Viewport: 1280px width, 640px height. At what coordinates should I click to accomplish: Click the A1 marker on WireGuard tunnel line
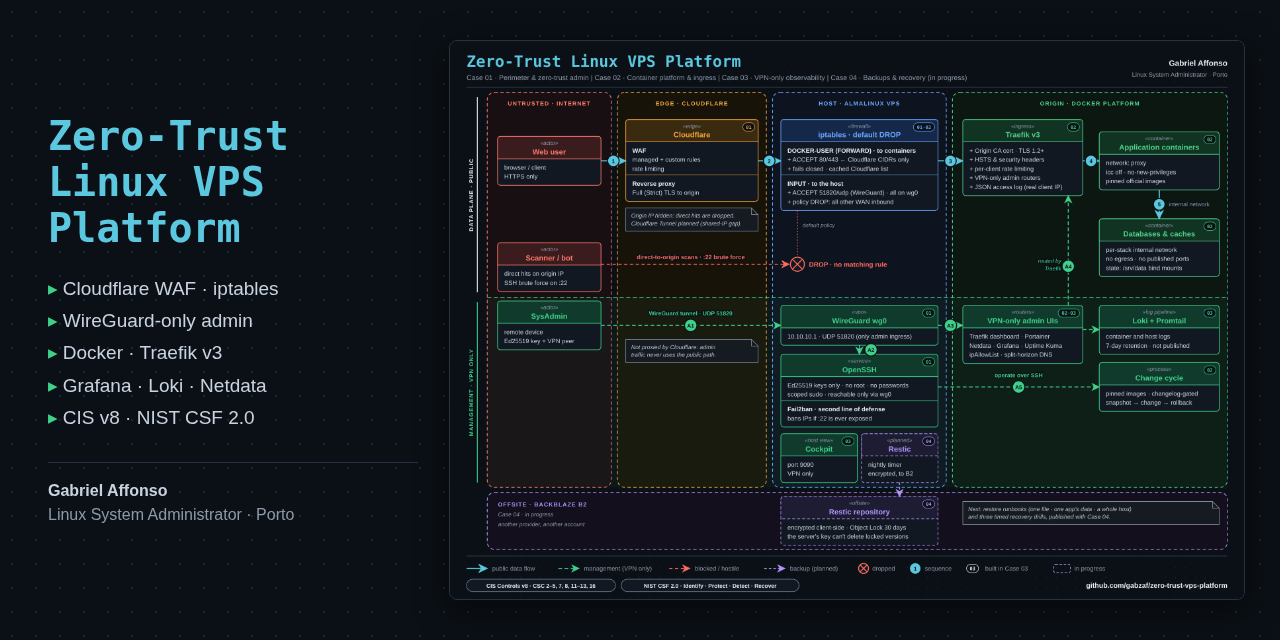pyautogui.click(x=690, y=325)
